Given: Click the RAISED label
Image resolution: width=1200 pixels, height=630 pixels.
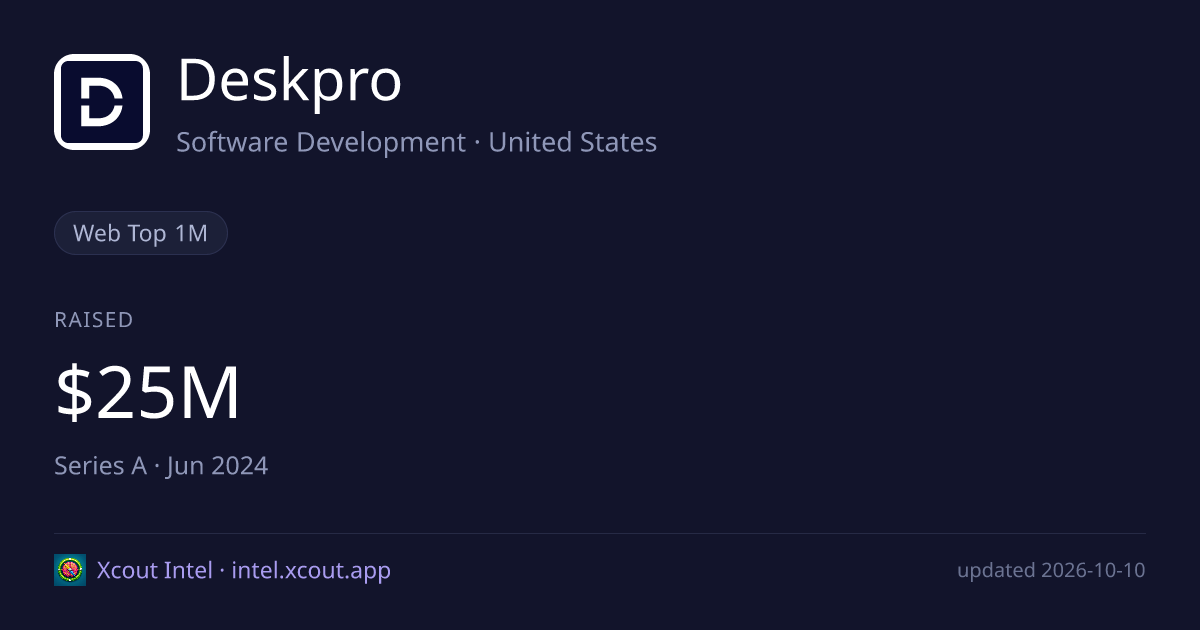Looking at the screenshot, I should pyautogui.click(x=94, y=320).
